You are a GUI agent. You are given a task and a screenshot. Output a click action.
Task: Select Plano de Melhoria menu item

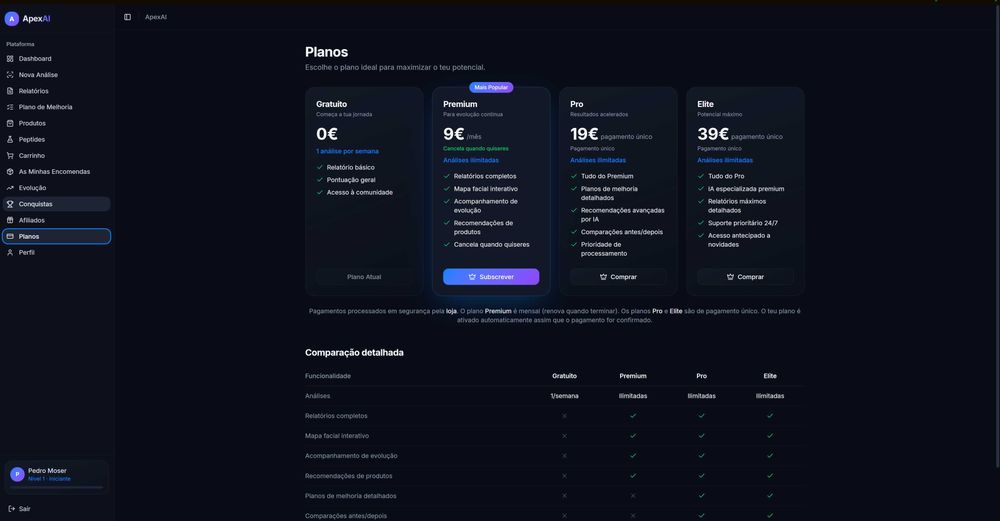(56, 107)
